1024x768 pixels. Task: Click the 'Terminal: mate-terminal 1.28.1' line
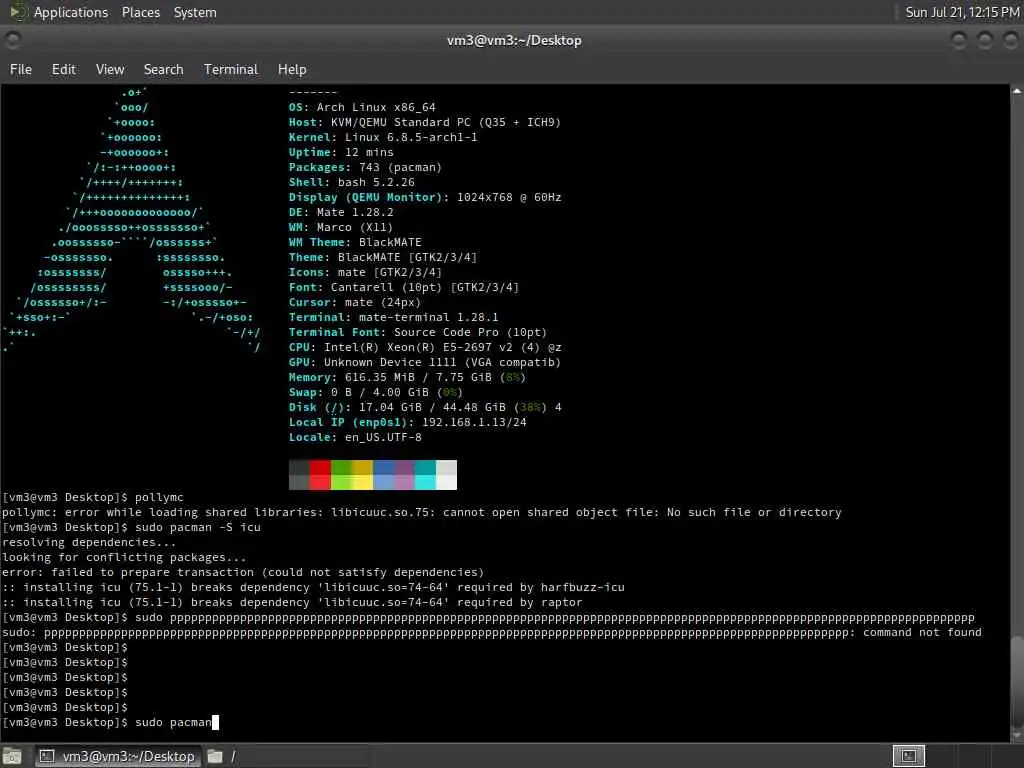(393, 317)
